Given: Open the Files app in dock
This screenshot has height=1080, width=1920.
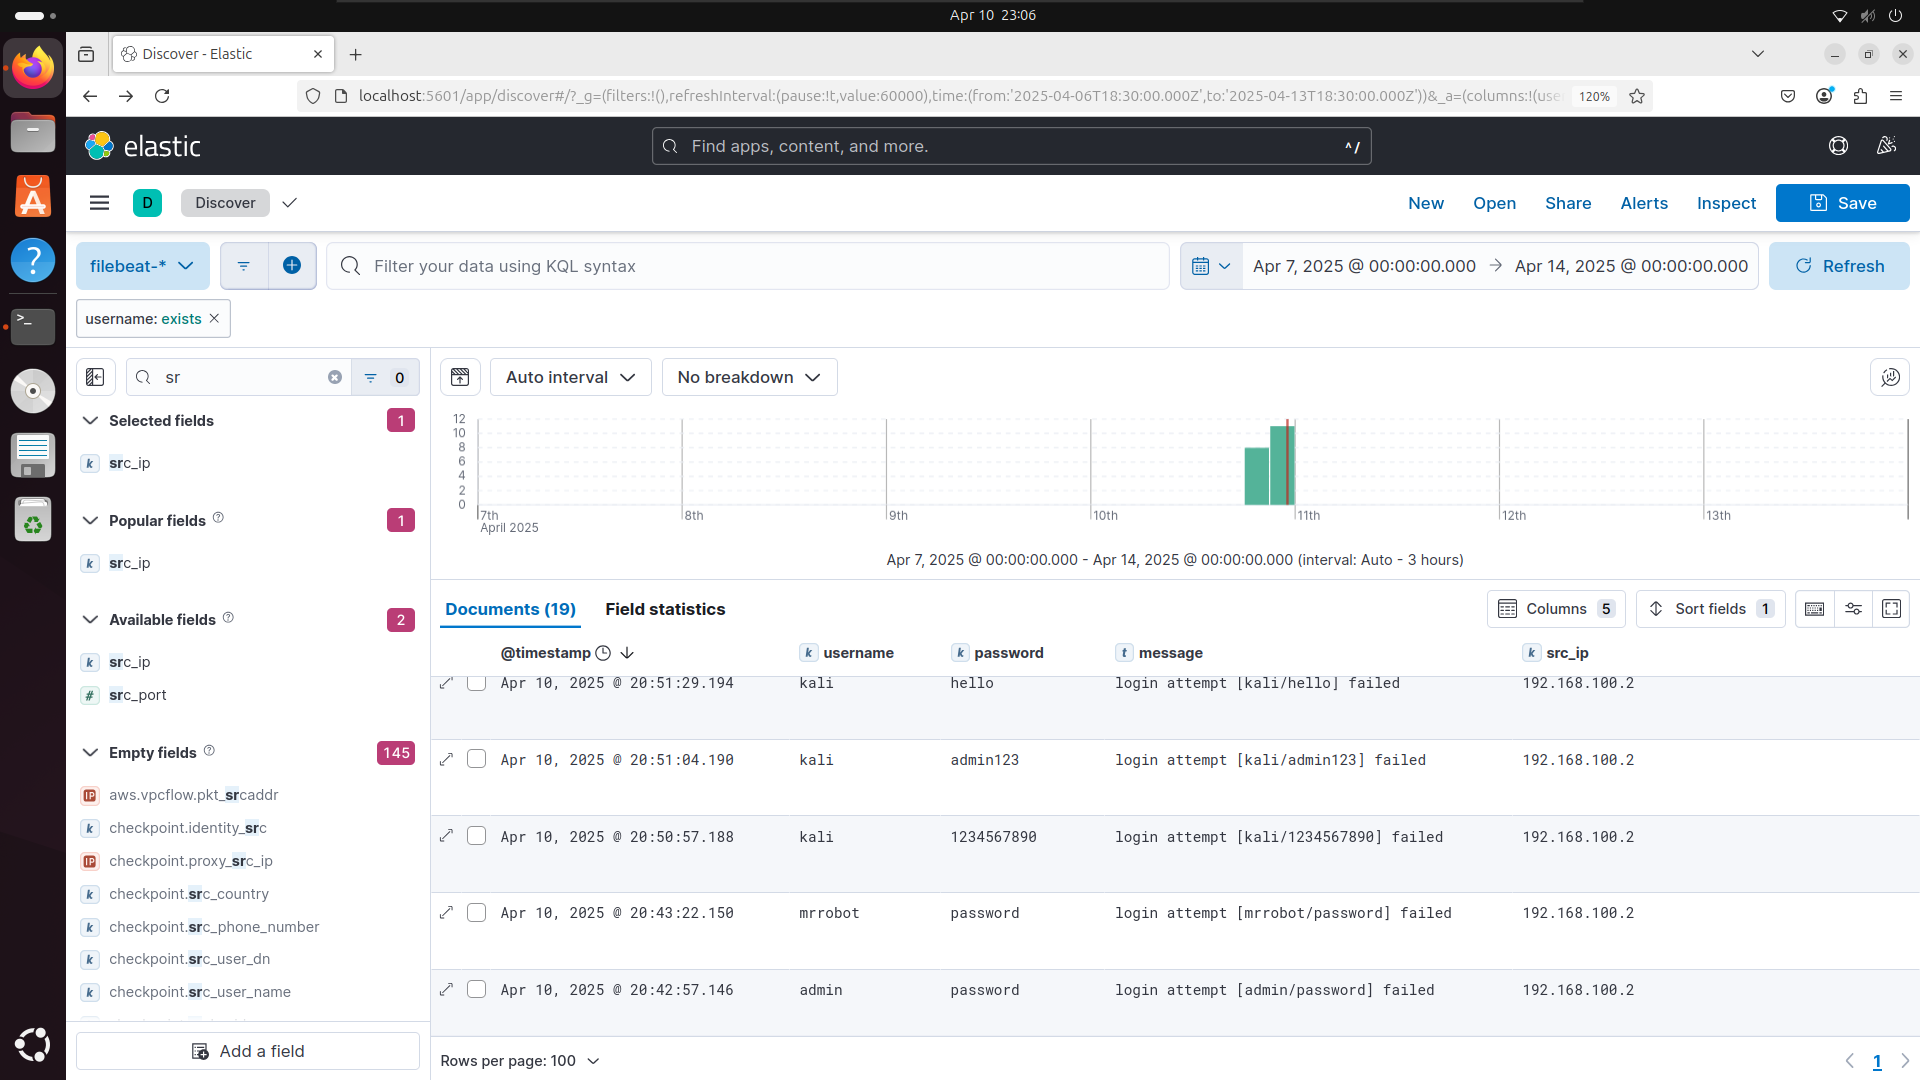Looking at the screenshot, I should [33, 132].
